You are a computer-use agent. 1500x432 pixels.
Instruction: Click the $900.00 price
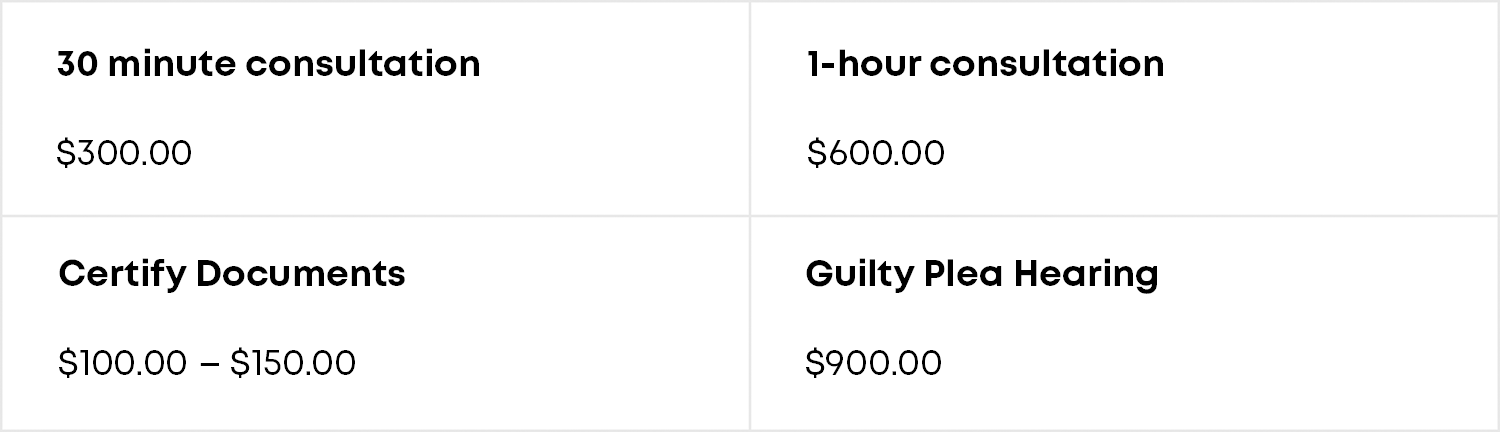tap(874, 363)
